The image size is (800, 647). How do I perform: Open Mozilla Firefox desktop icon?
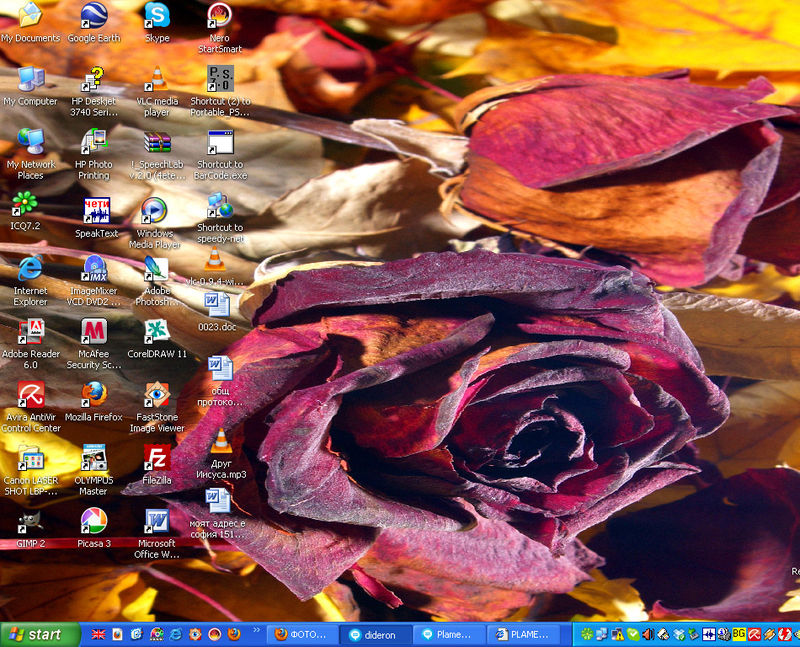click(x=93, y=393)
